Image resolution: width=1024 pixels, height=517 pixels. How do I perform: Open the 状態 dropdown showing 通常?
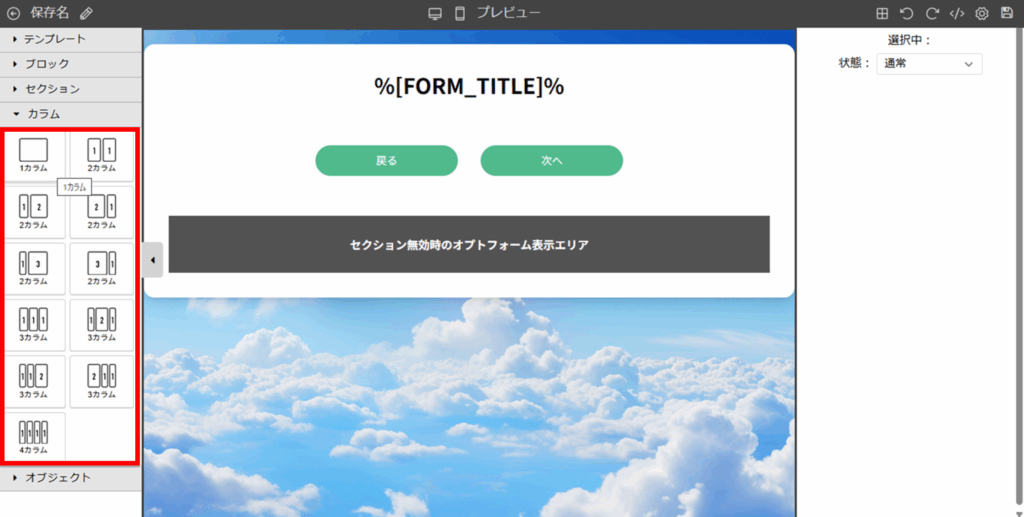[x=929, y=64]
